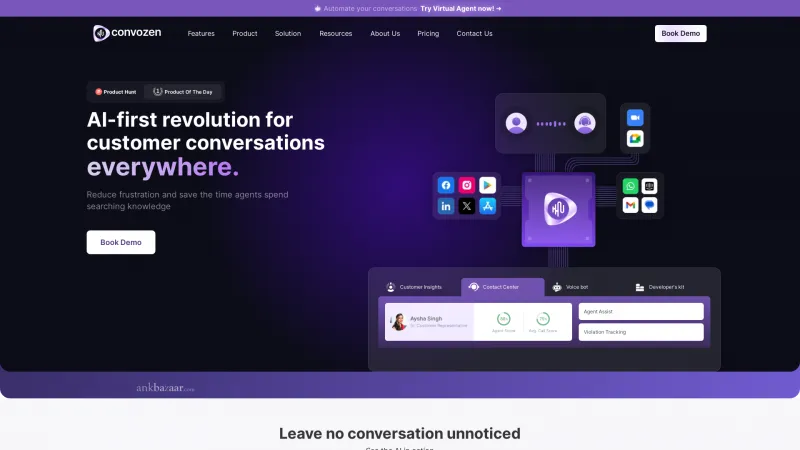Image resolution: width=800 pixels, height=450 pixels.
Task: Click the App Store icon
Action: pos(488,206)
